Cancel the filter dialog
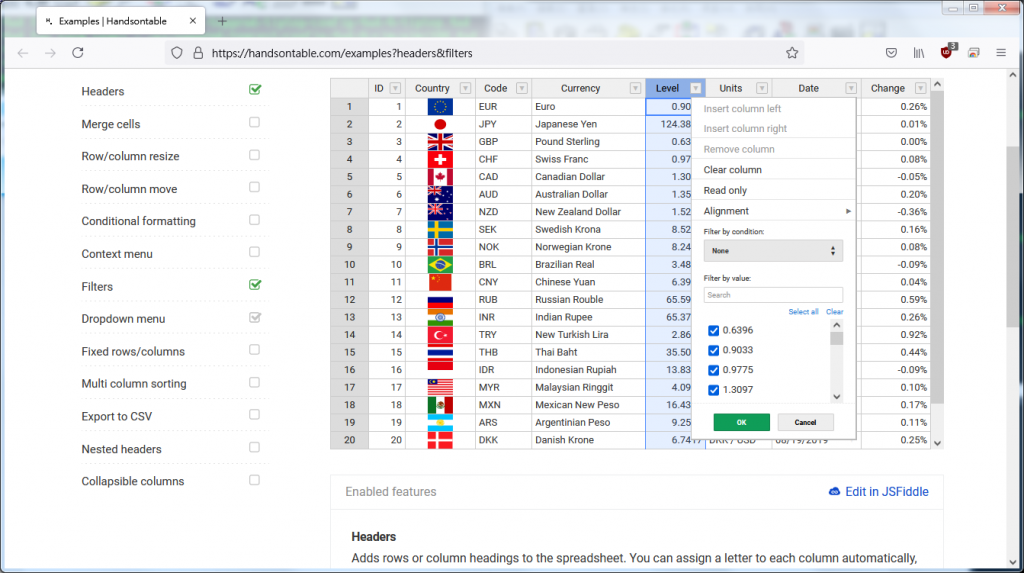This screenshot has width=1024, height=573. click(x=805, y=422)
